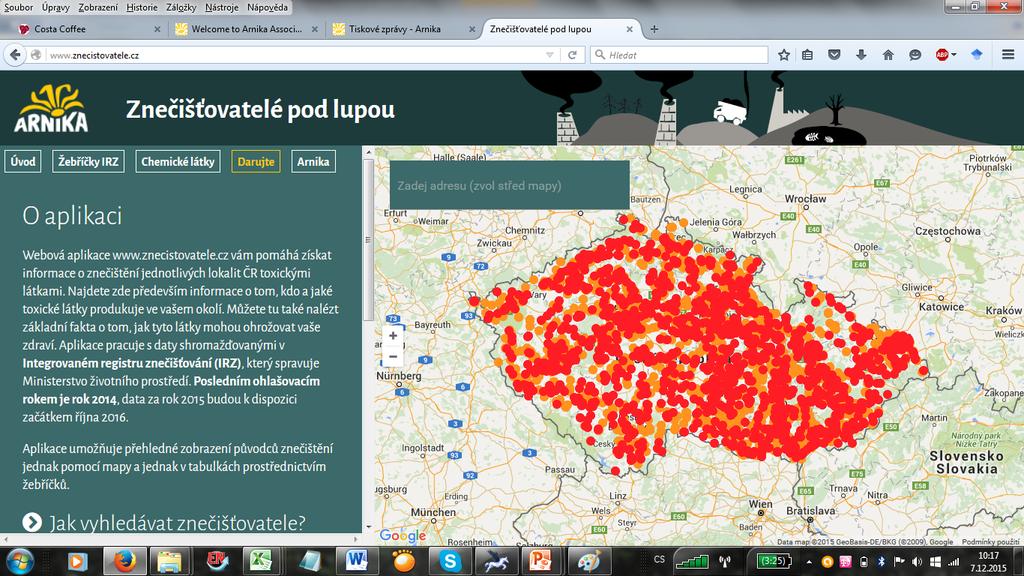The height and width of the screenshot is (576, 1024).
Task: Zoom in on the map with plus
Action: coord(392,336)
